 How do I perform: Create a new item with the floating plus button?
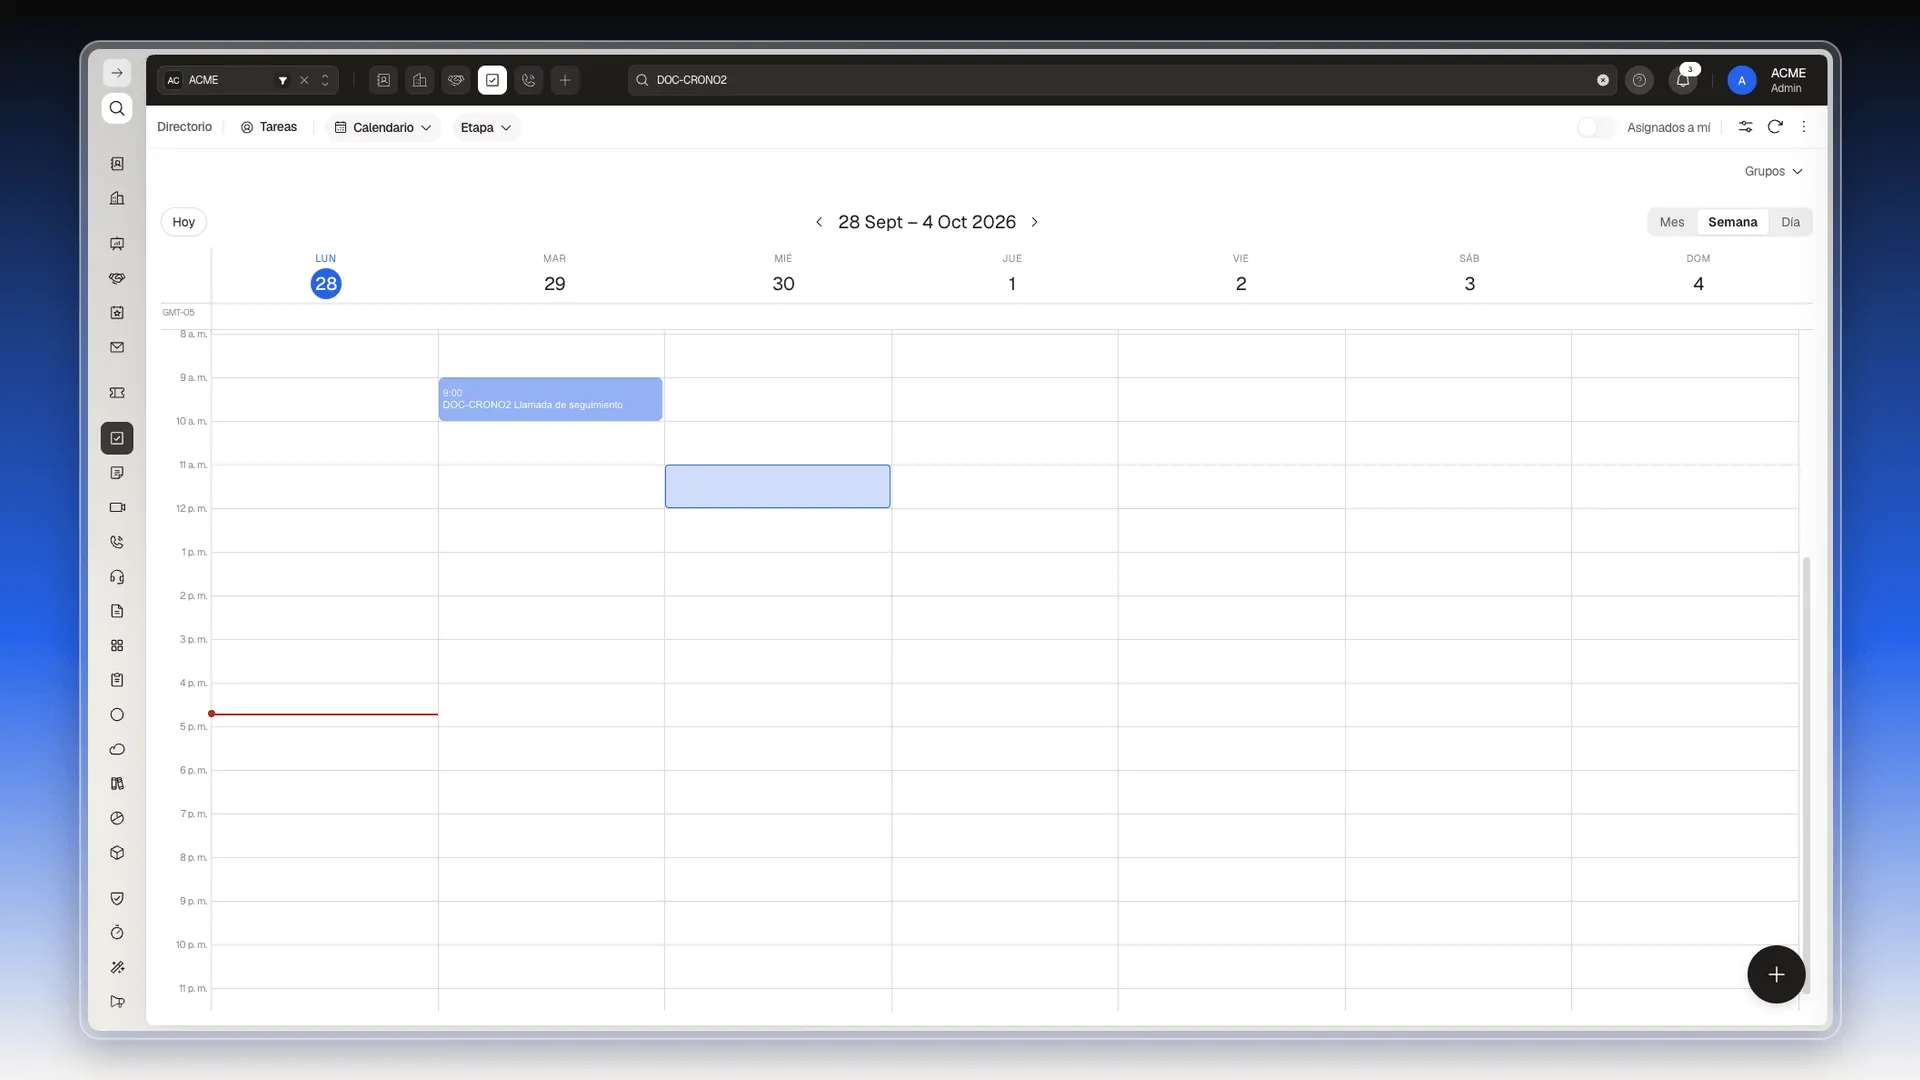pyautogui.click(x=1776, y=974)
